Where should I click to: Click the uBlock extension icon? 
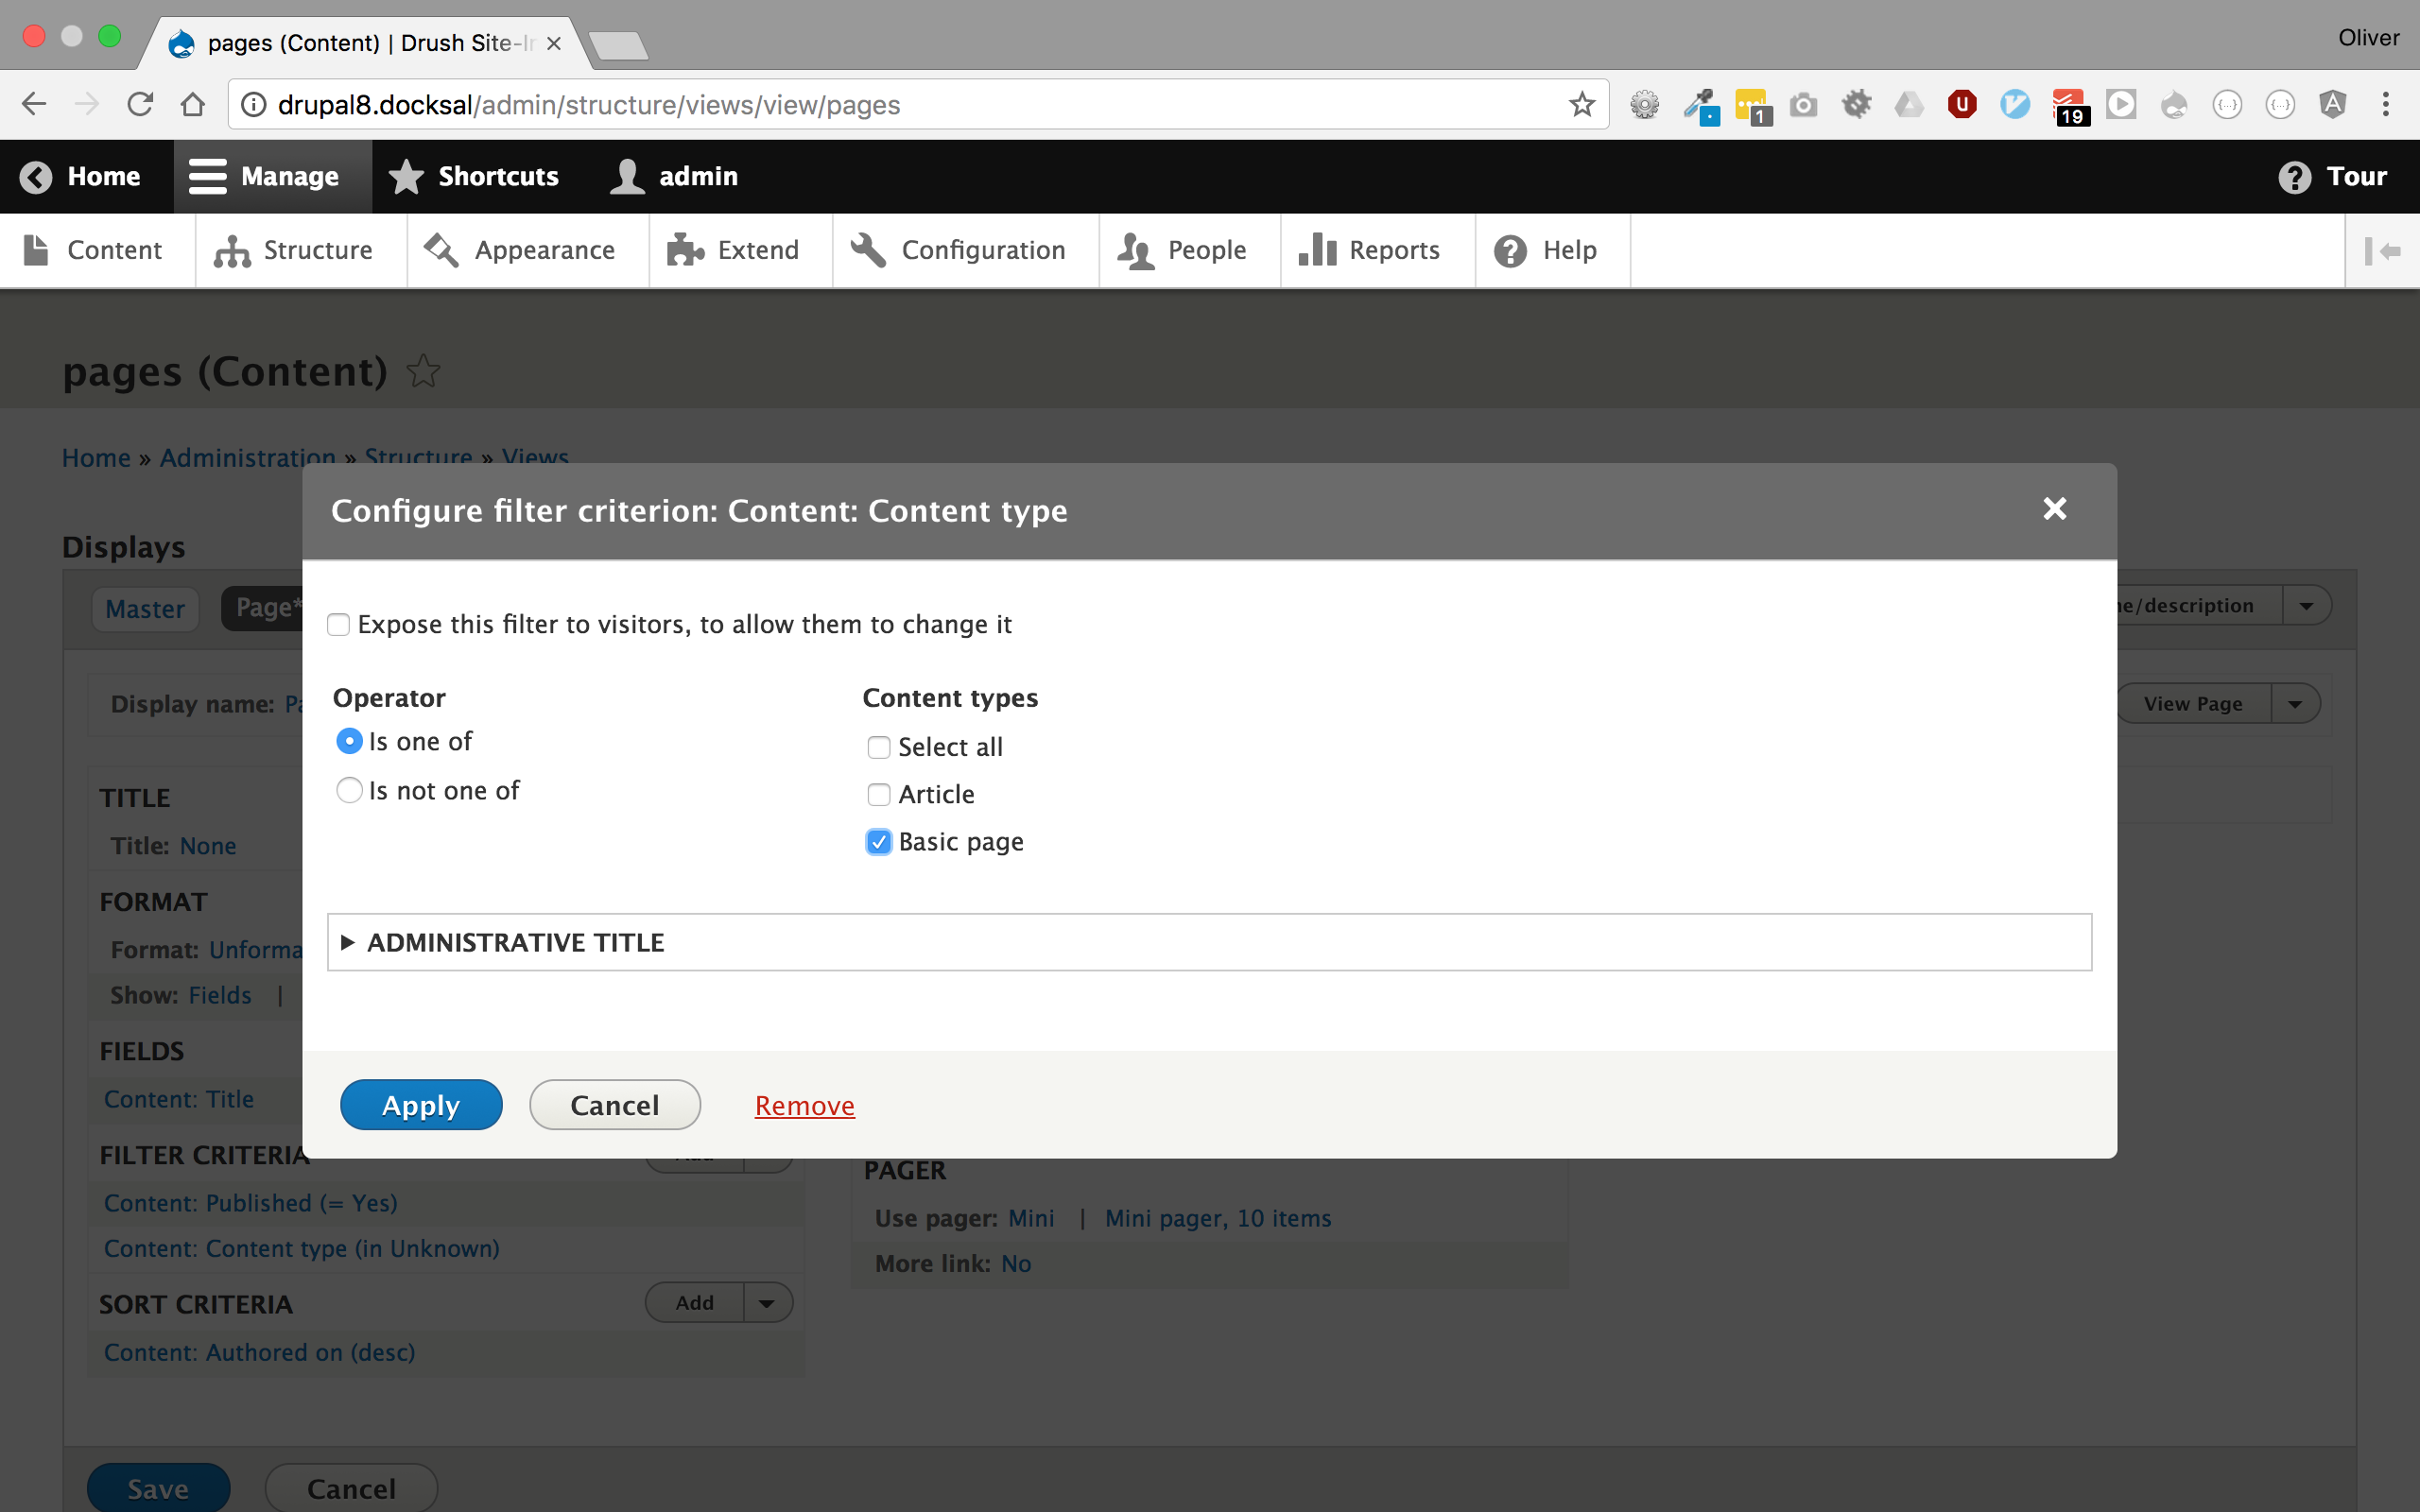point(1961,104)
